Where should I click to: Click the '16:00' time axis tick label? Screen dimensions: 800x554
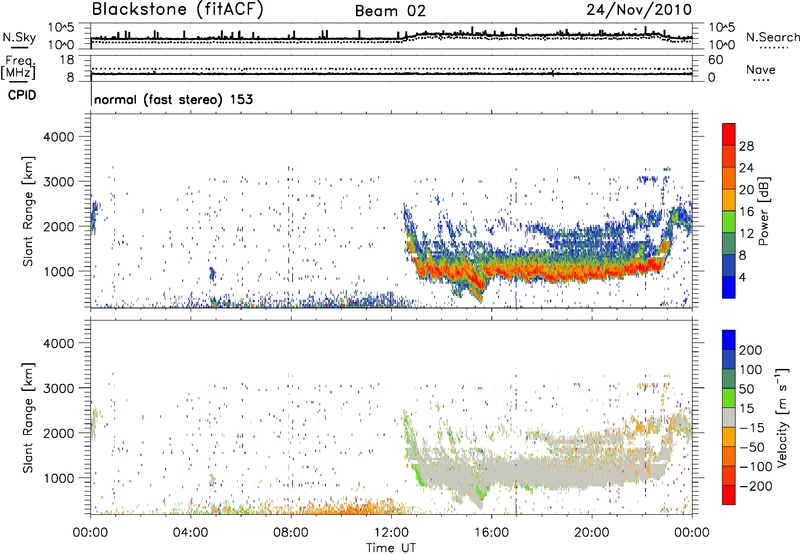click(x=491, y=533)
